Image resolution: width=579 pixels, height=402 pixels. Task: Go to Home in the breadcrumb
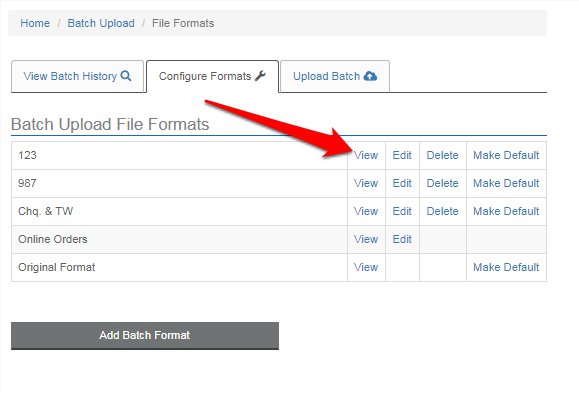[35, 23]
